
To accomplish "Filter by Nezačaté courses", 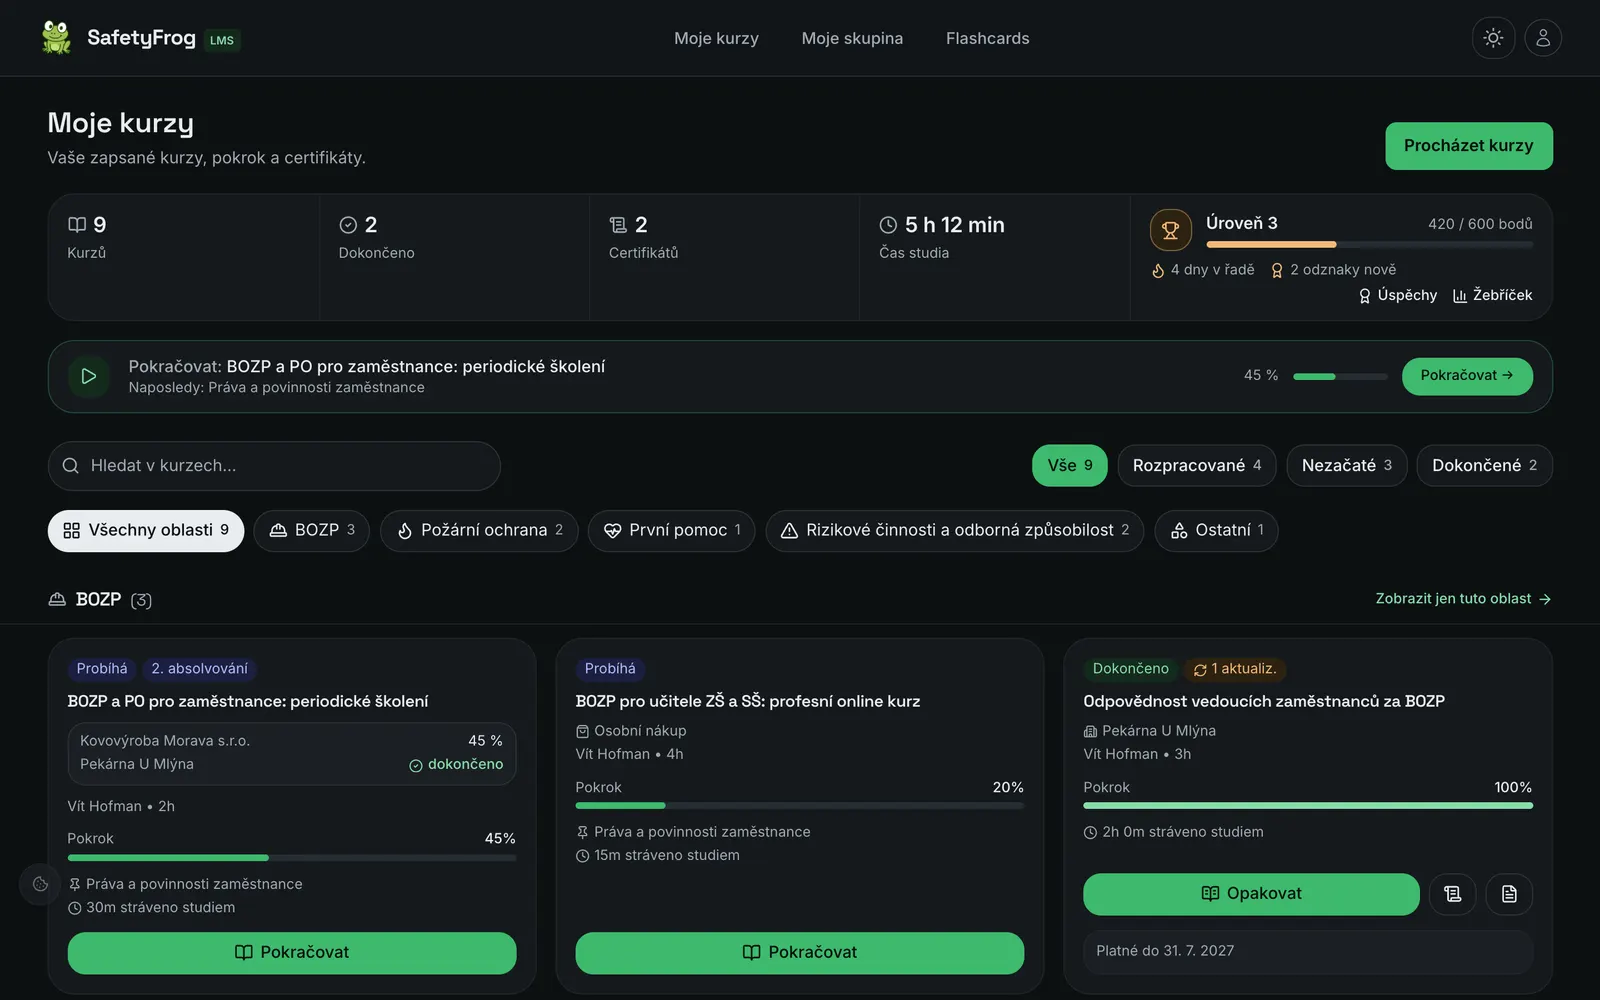I will click(1347, 466).
